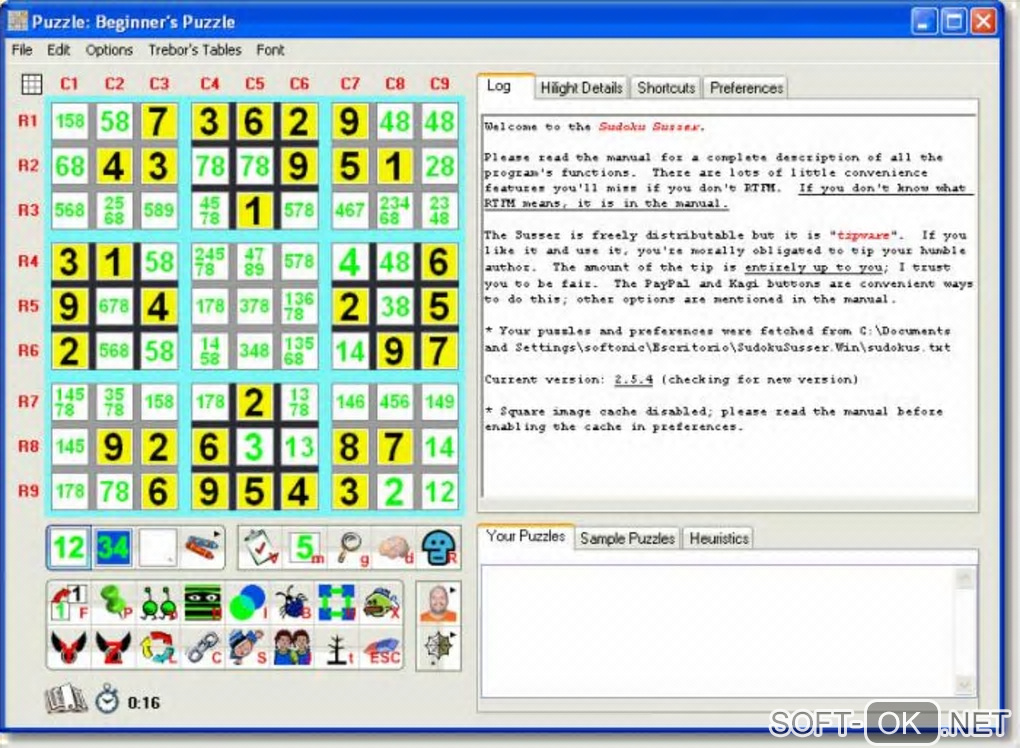Click the Your Puzzles list scrollbar up arrow

[965, 578]
